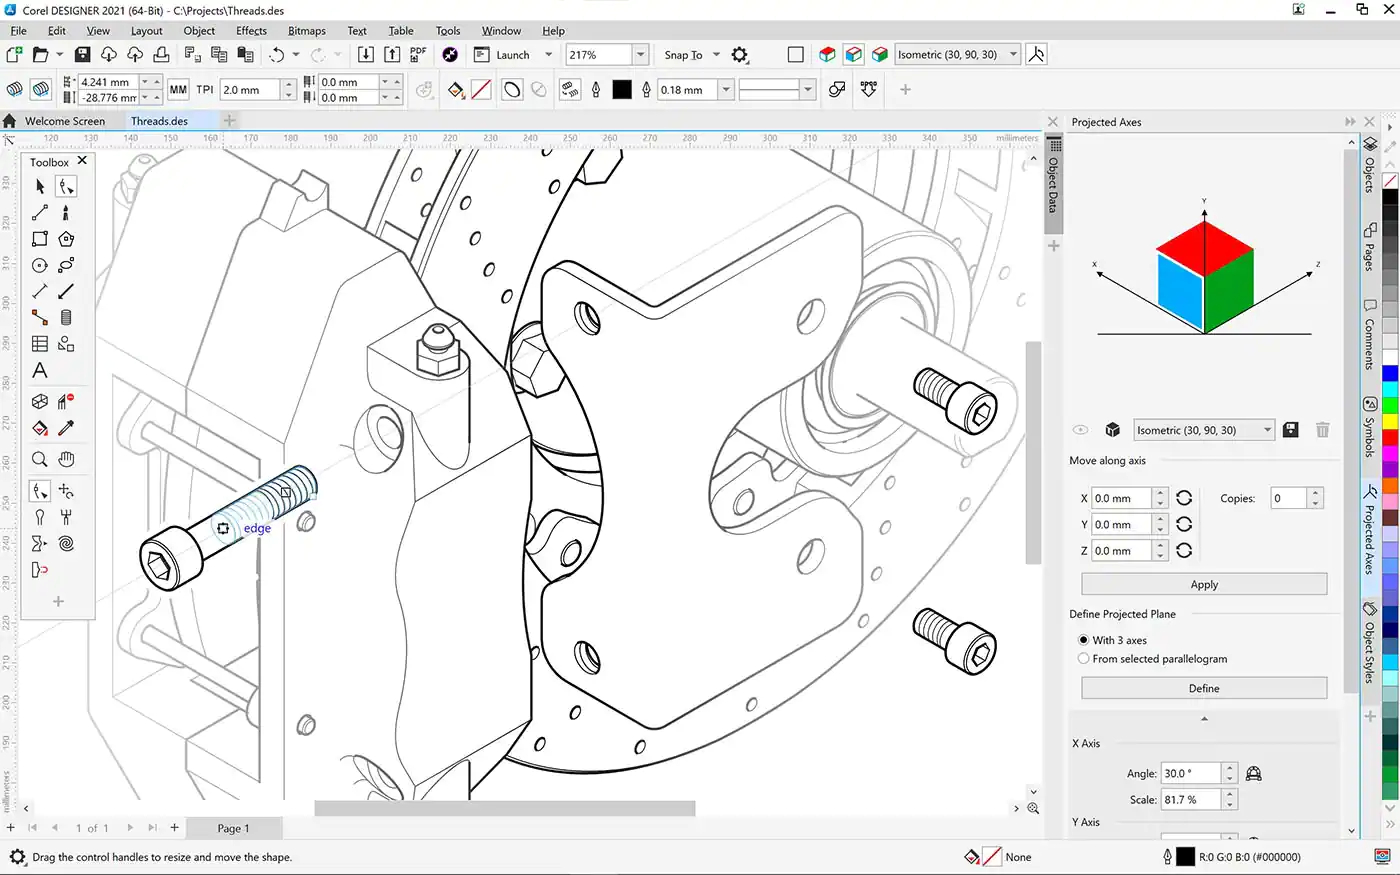Toggle axes visibility in Projected Axes docker
The image size is (1400, 875).
click(x=1080, y=429)
